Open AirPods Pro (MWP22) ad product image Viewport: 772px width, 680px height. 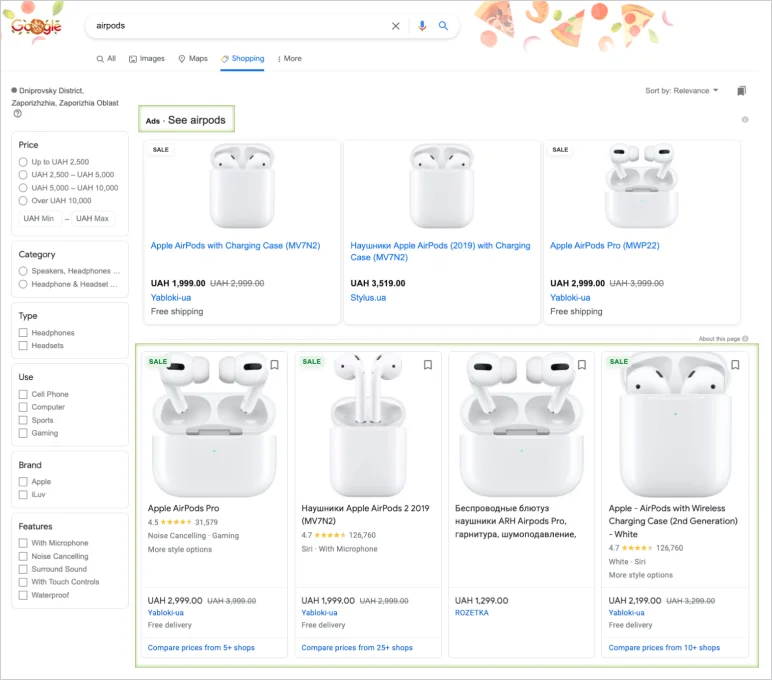click(x=642, y=186)
